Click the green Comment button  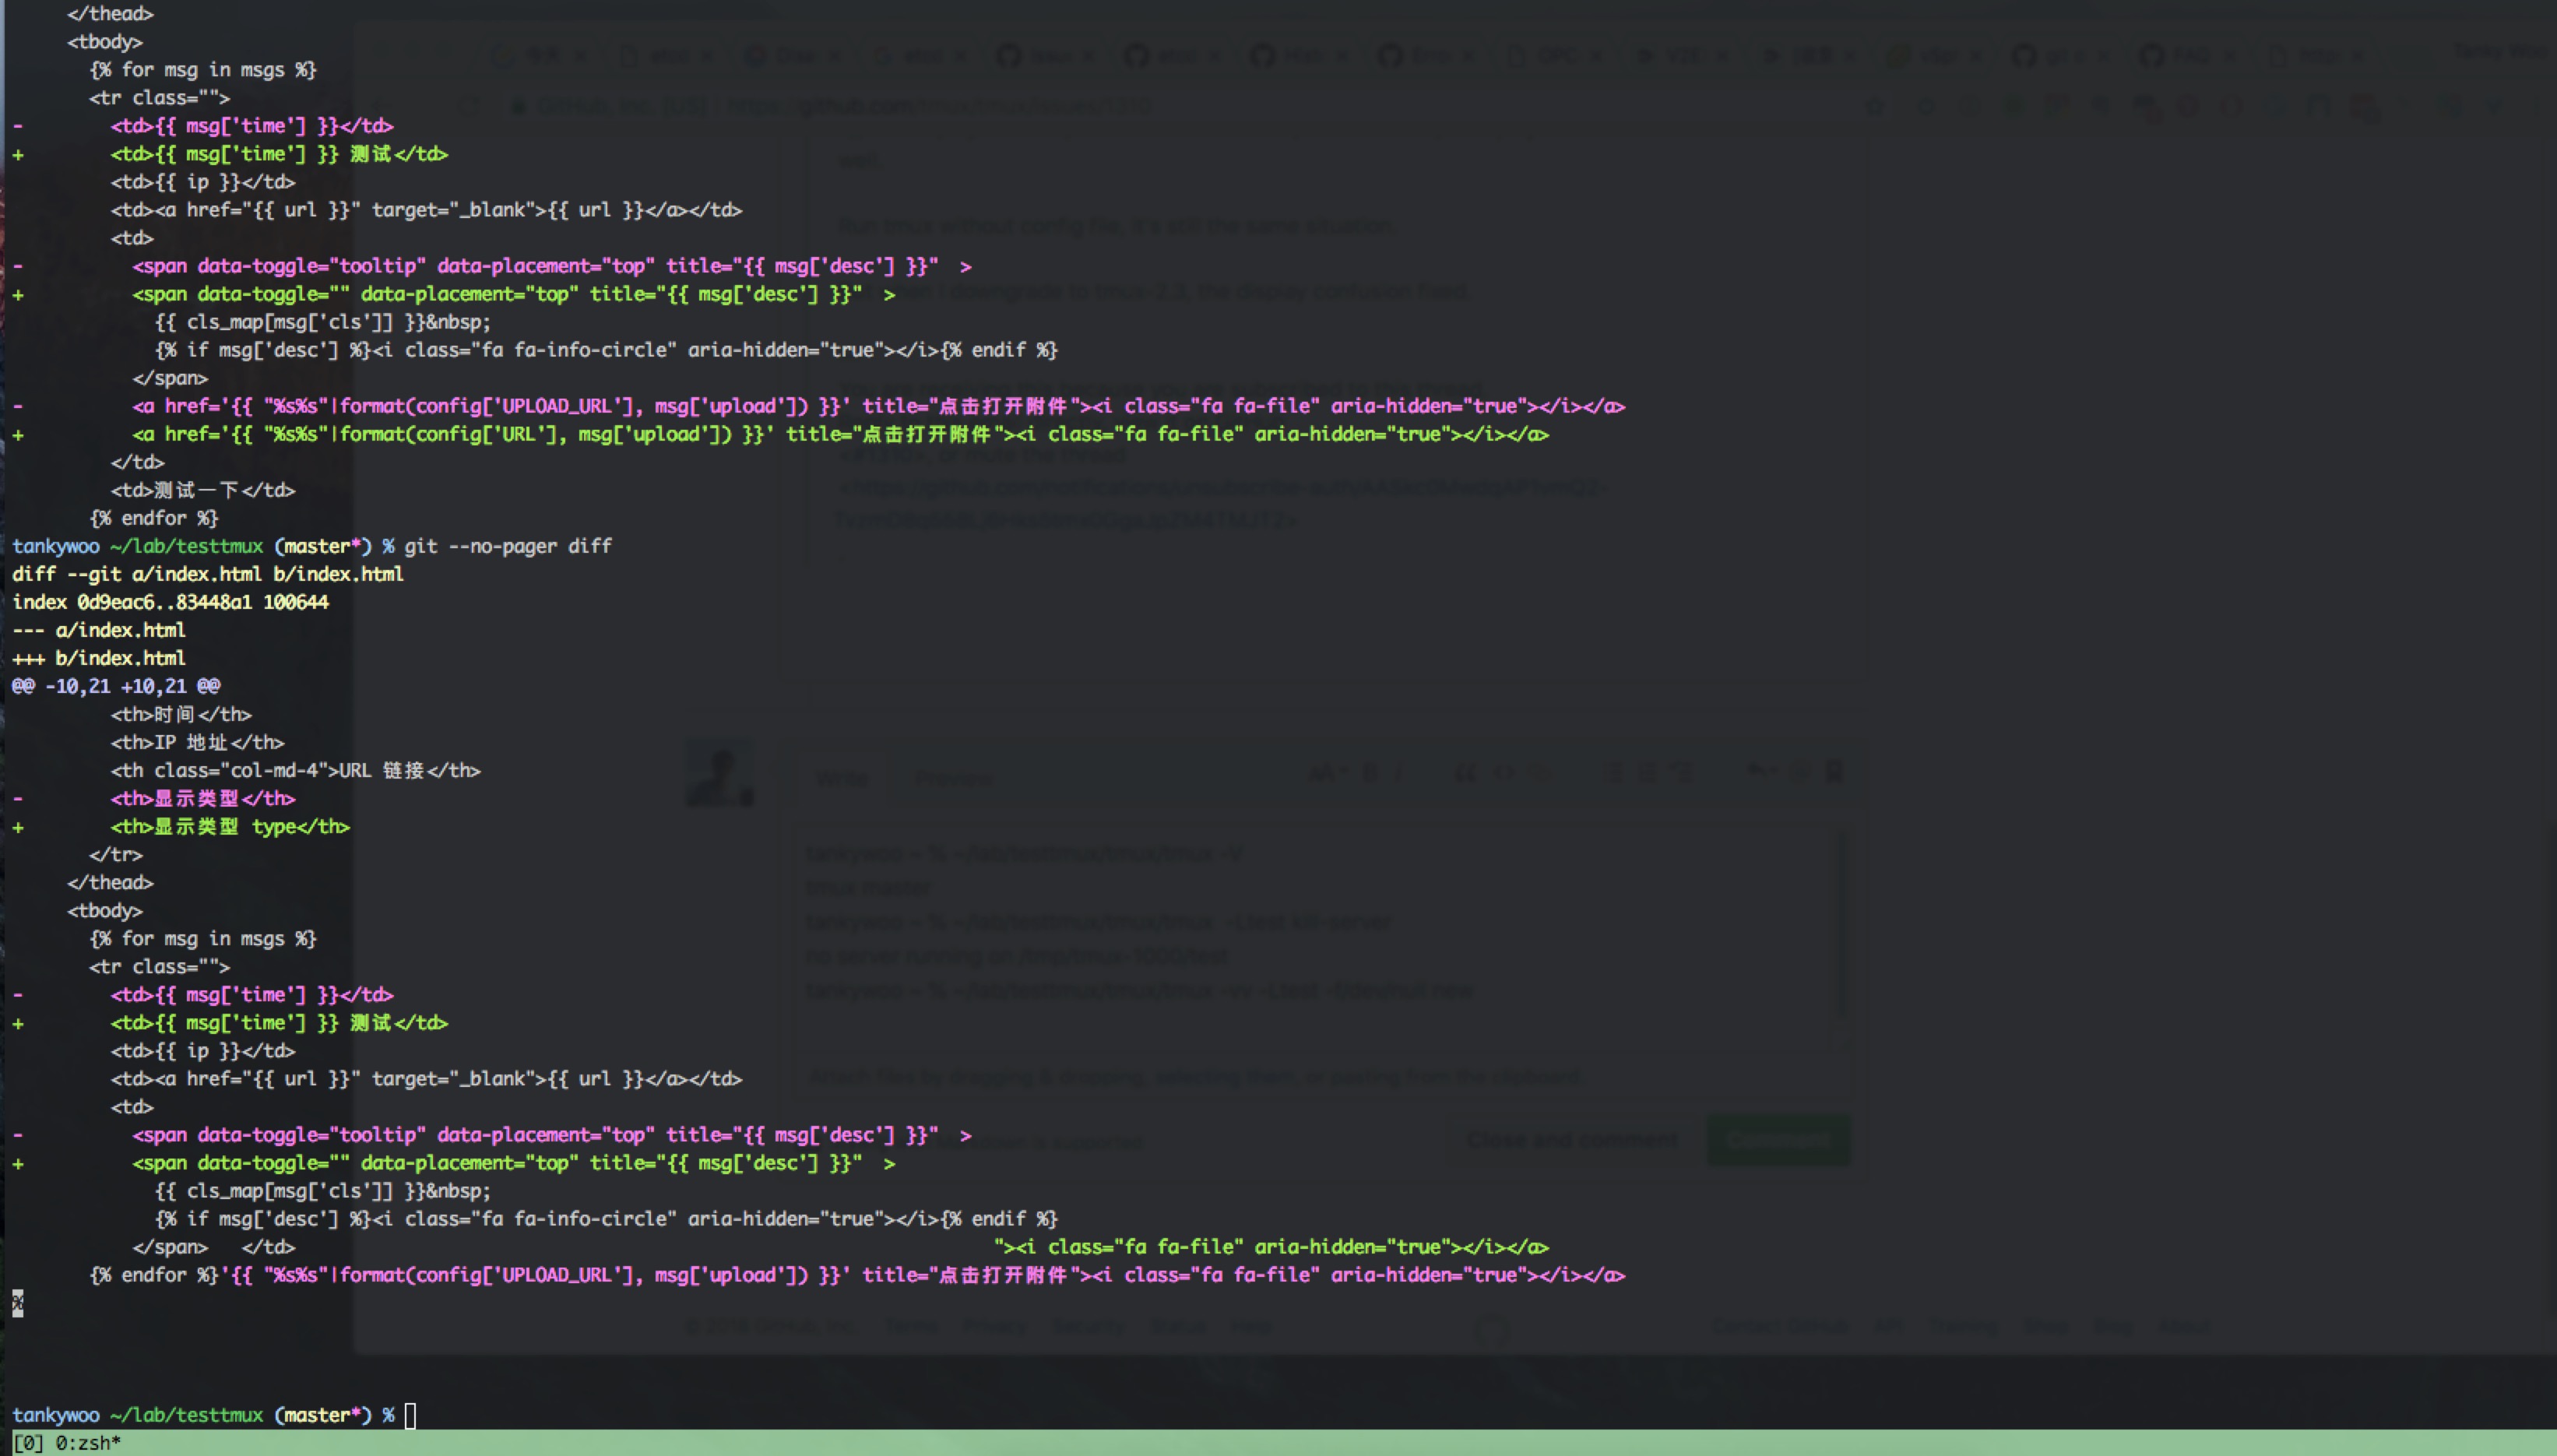pyautogui.click(x=1778, y=1139)
